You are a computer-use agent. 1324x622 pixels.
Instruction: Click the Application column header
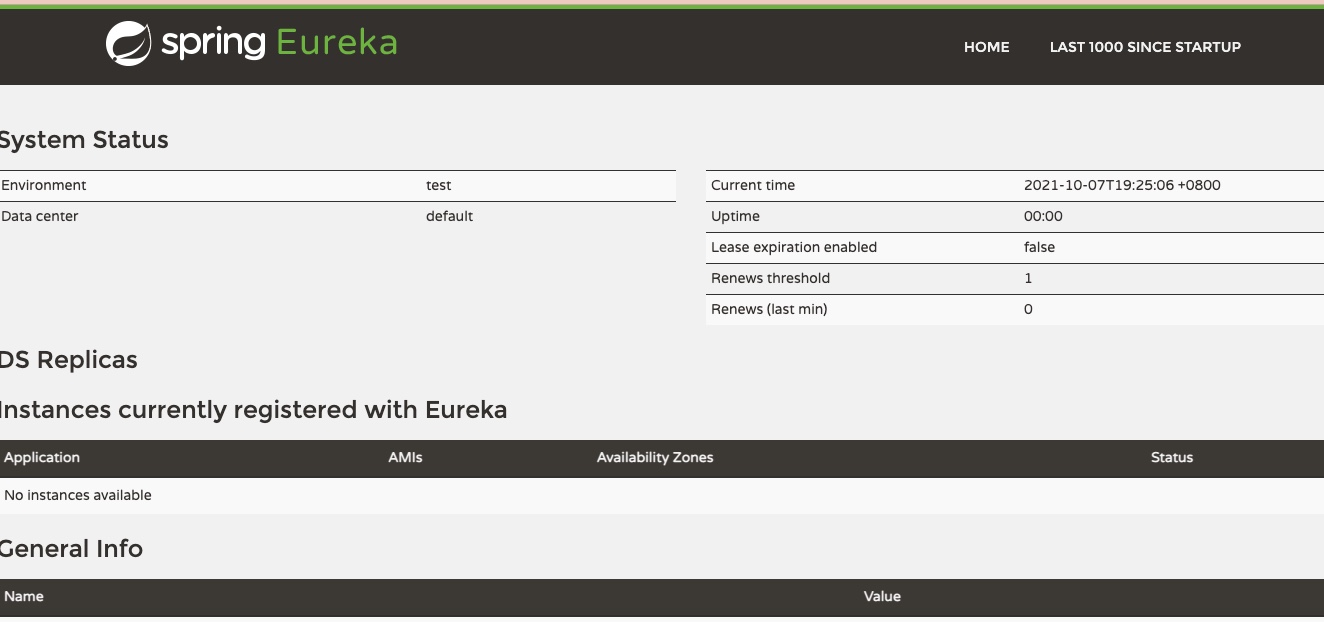42,457
